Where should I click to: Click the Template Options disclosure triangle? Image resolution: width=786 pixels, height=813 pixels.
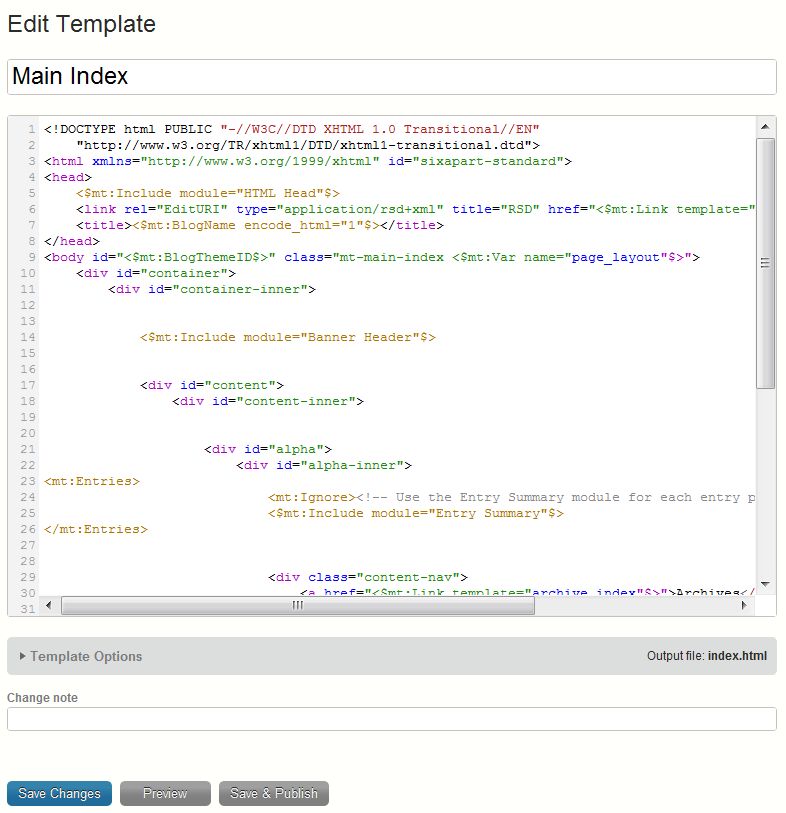pyautogui.click(x=22, y=656)
